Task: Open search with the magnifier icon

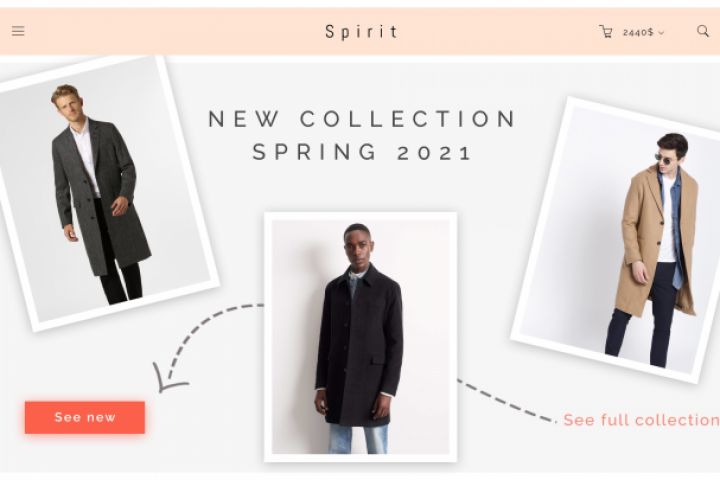Action: pos(703,31)
